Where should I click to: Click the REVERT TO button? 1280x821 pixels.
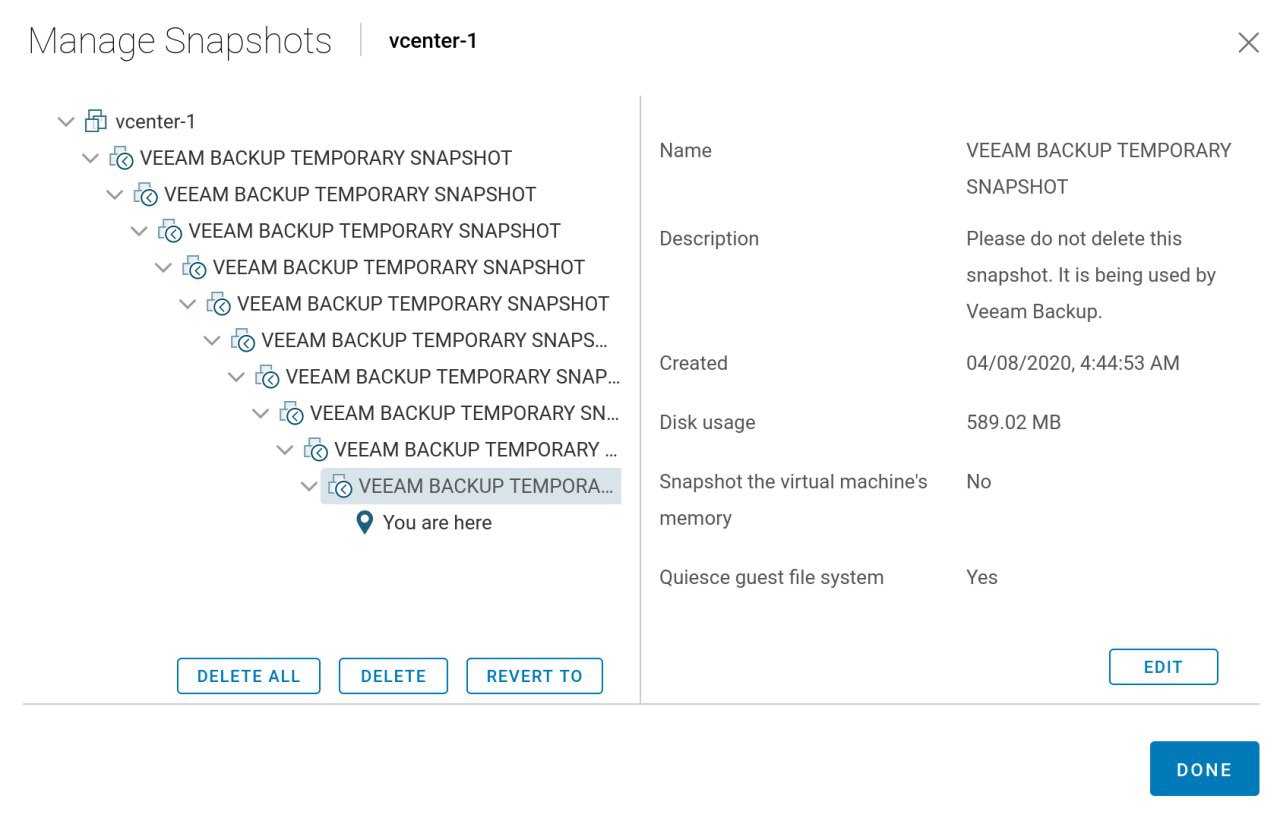coord(535,676)
